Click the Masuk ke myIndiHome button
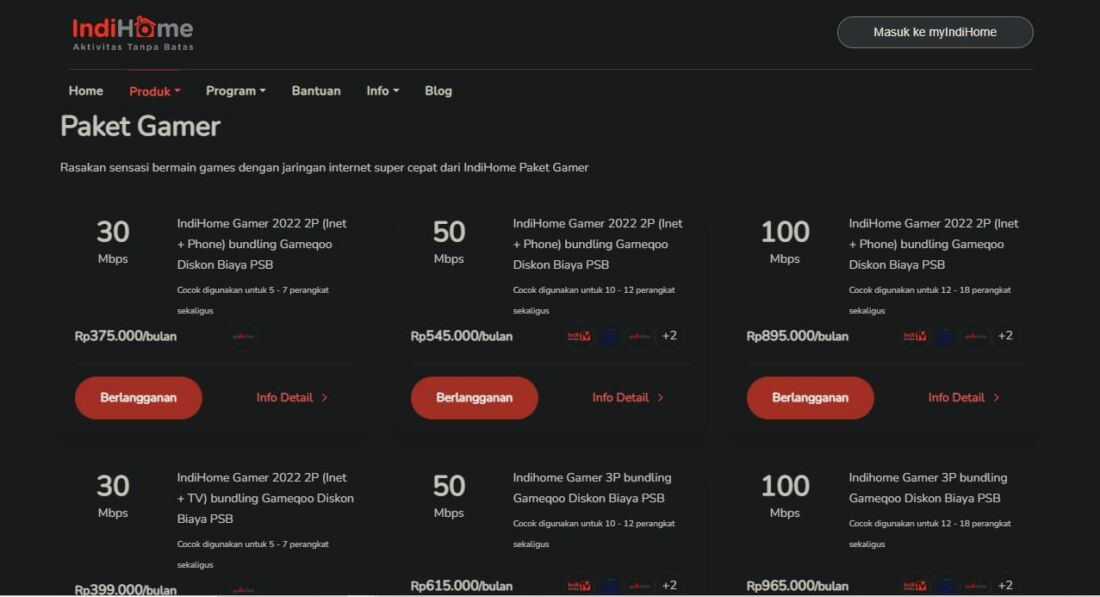Image resolution: width=1100 pixels, height=597 pixels. click(934, 32)
